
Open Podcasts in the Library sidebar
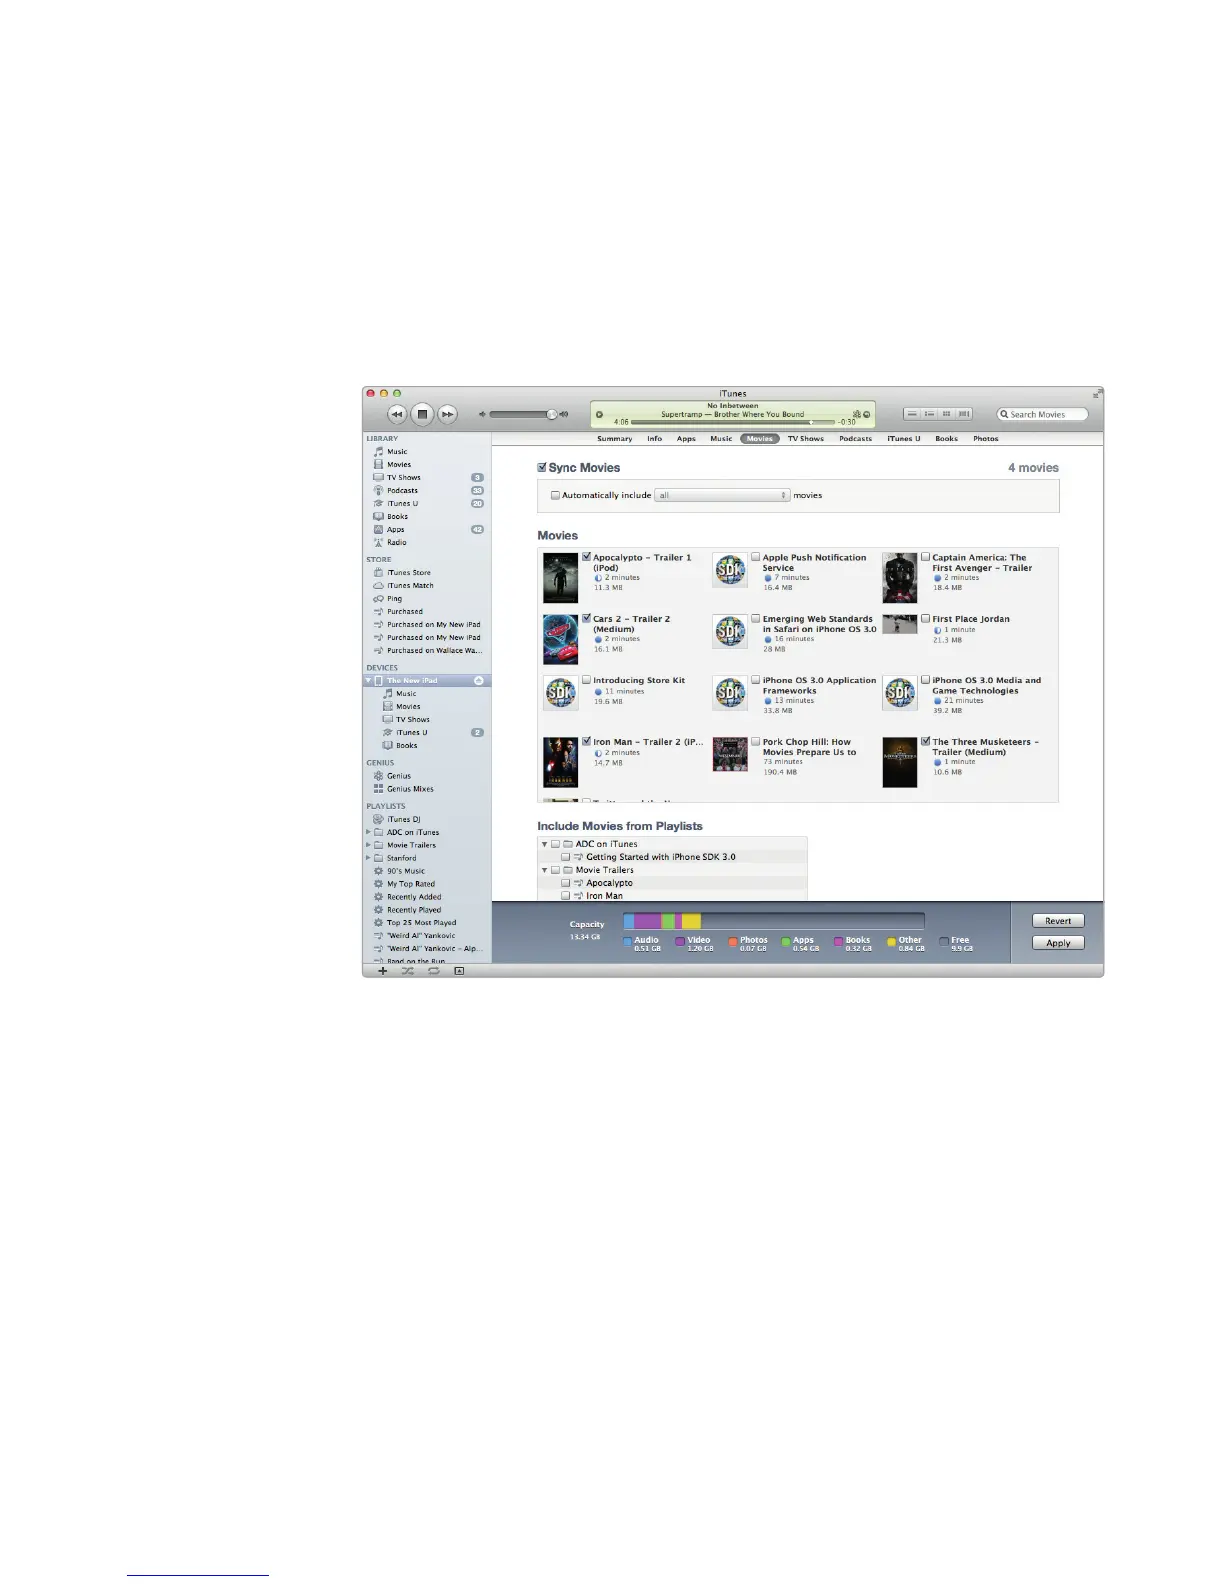pos(402,491)
